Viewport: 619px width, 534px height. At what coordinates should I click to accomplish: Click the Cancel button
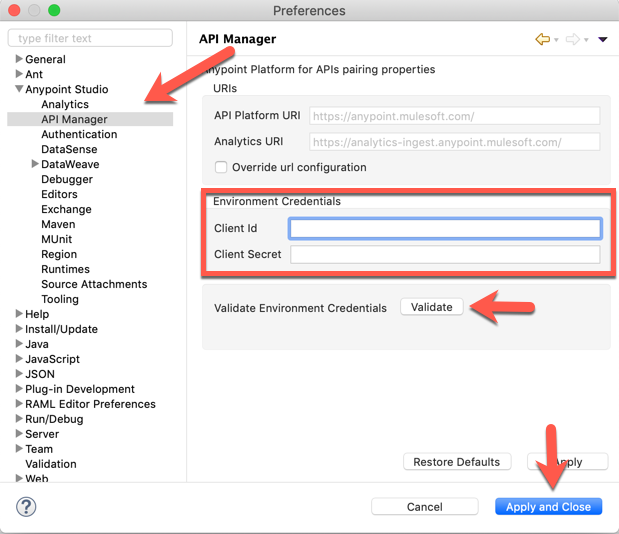(x=424, y=507)
